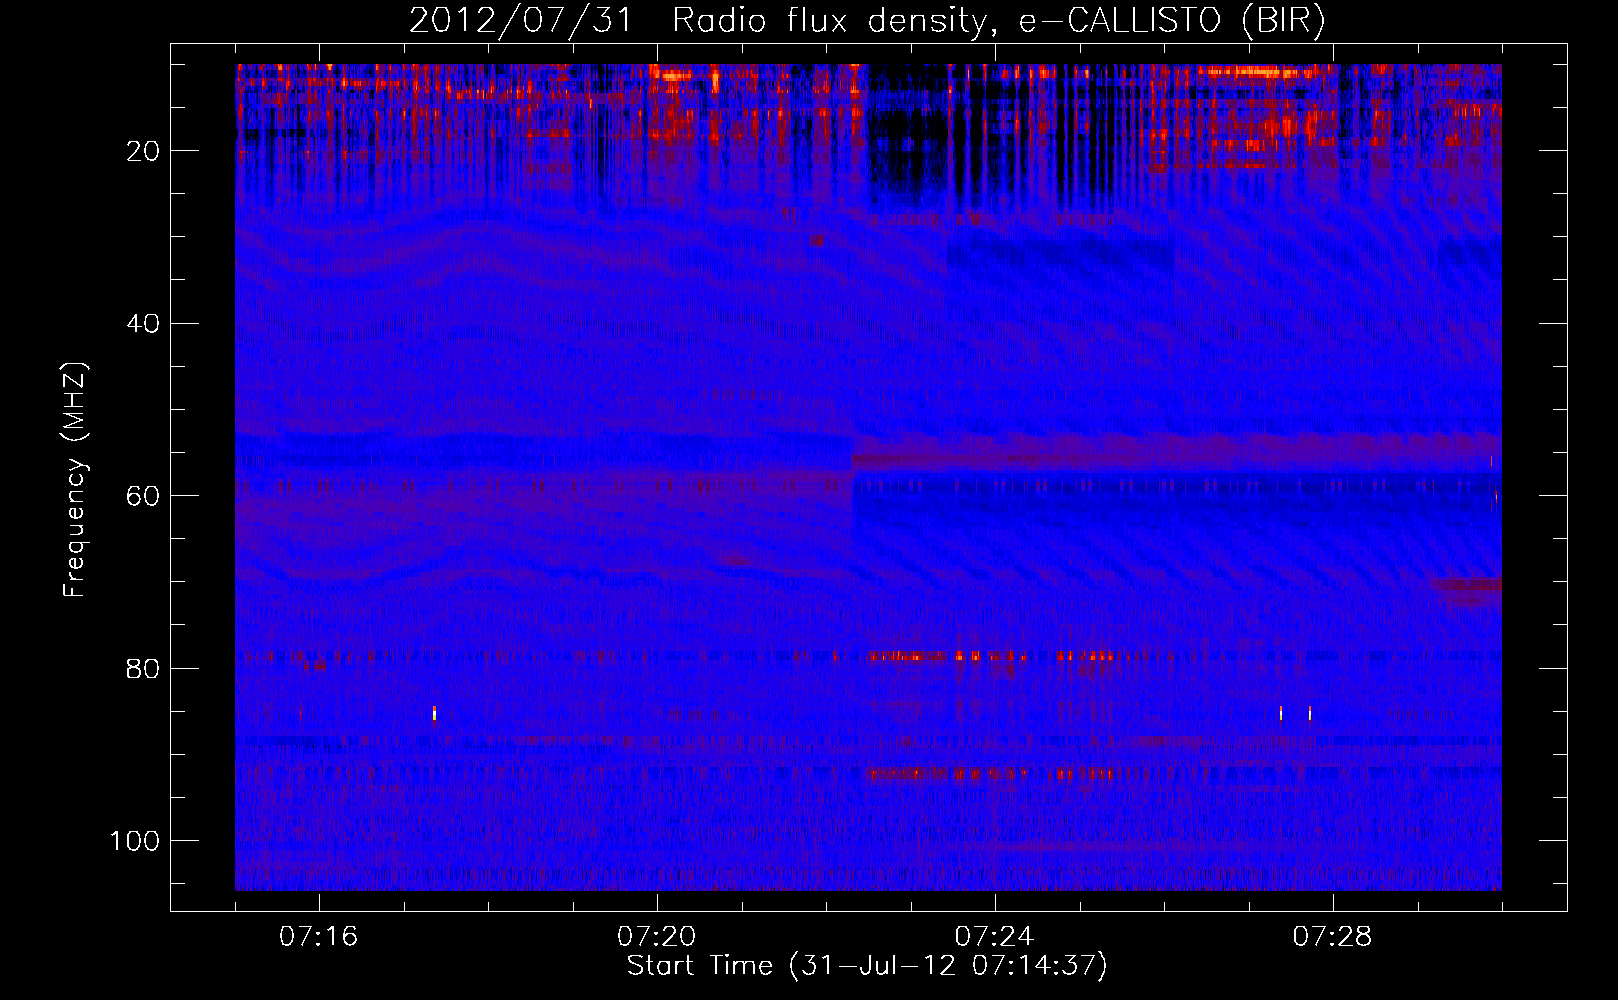Click the frequency tick label 60
1618x1000 pixels.
click(x=143, y=496)
